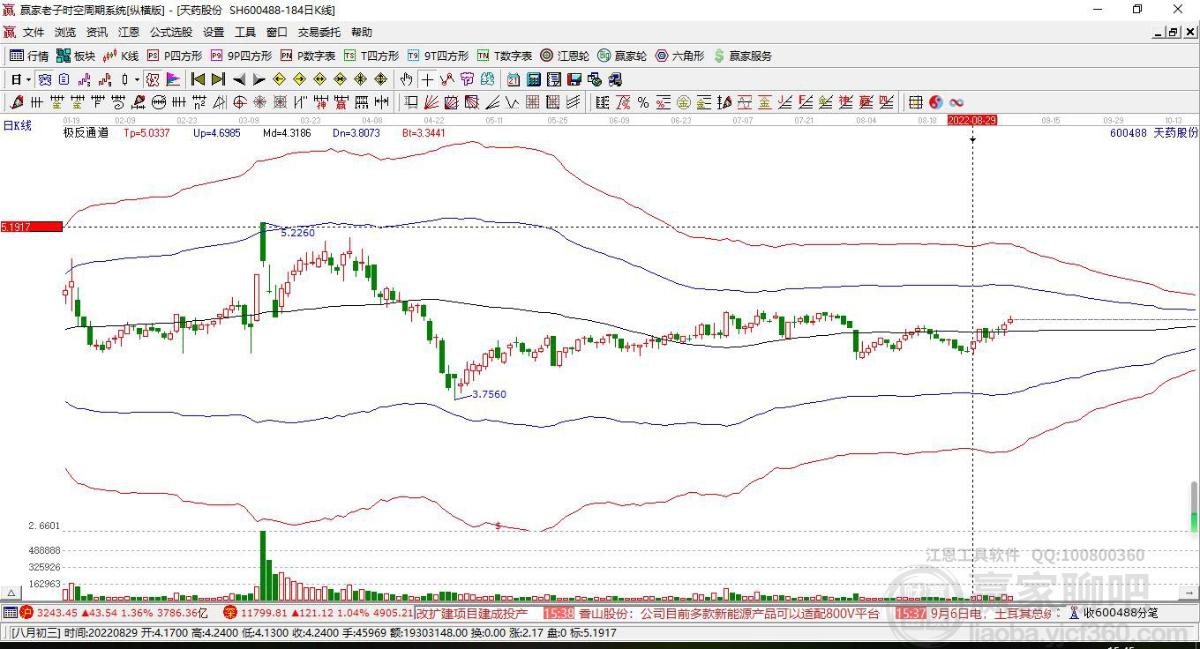1200x649 pixels.
Task: Click the 2022-08-29 date marker
Action: pos(973,119)
